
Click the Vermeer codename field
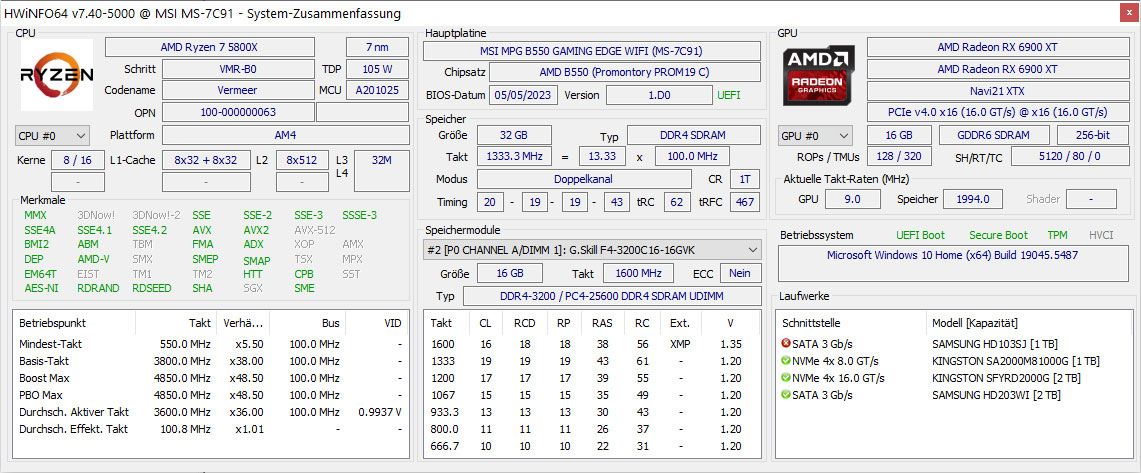(x=237, y=90)
